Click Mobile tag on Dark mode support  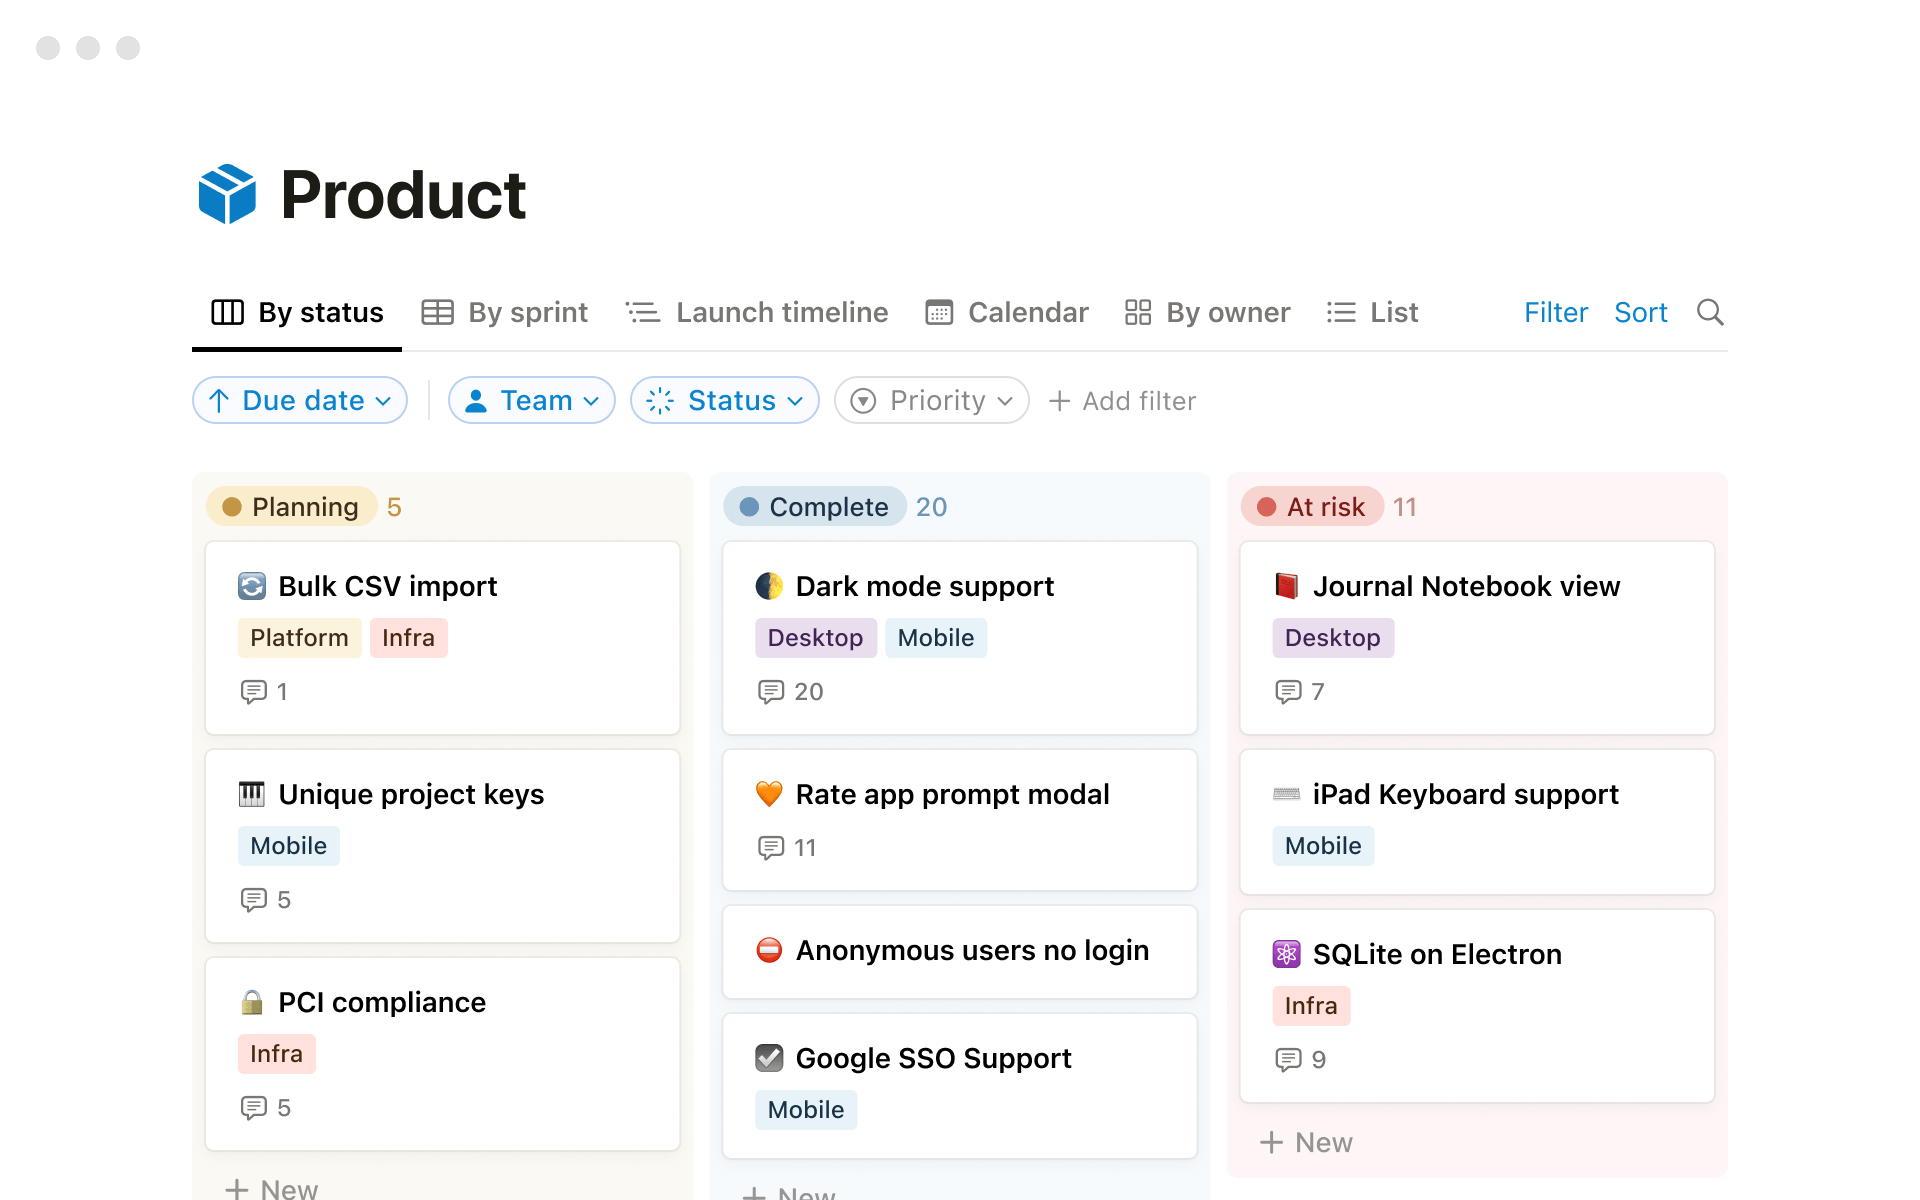point(936,638)
